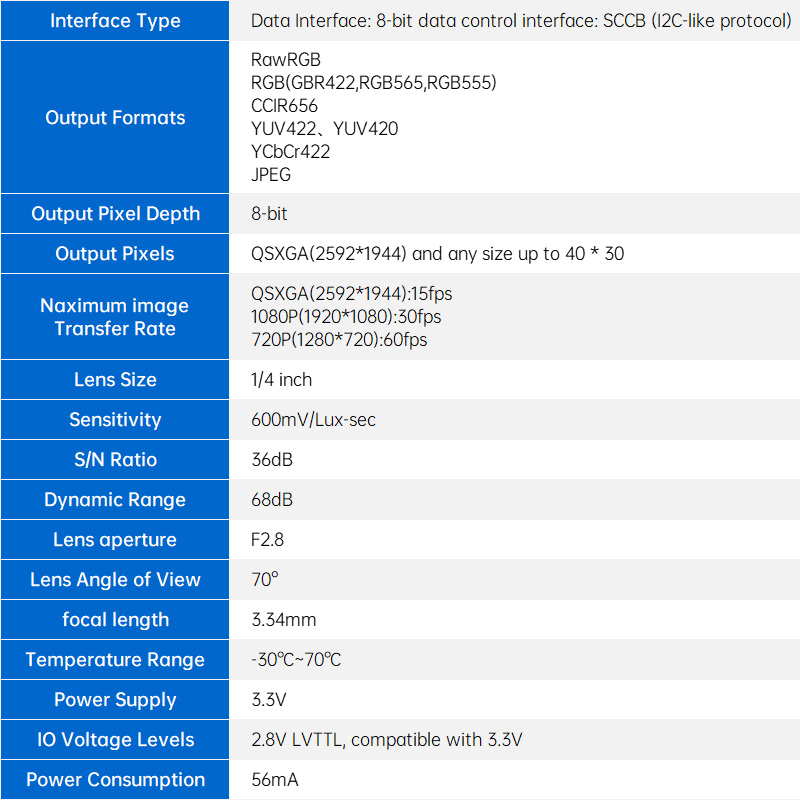Click the 'Naximum image Transfer Rate' label
Screen dimensions: 800x800
(115, 317)
